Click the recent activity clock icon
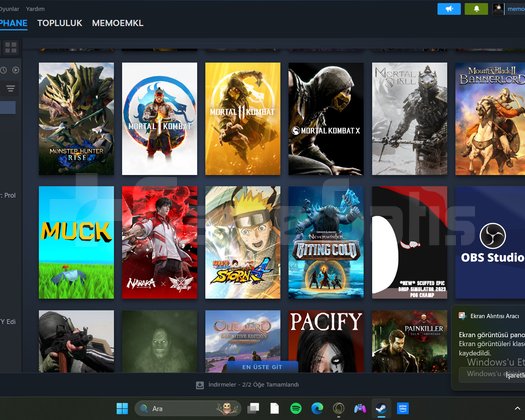Screen dimensions: 525x420 click(4, 70)
